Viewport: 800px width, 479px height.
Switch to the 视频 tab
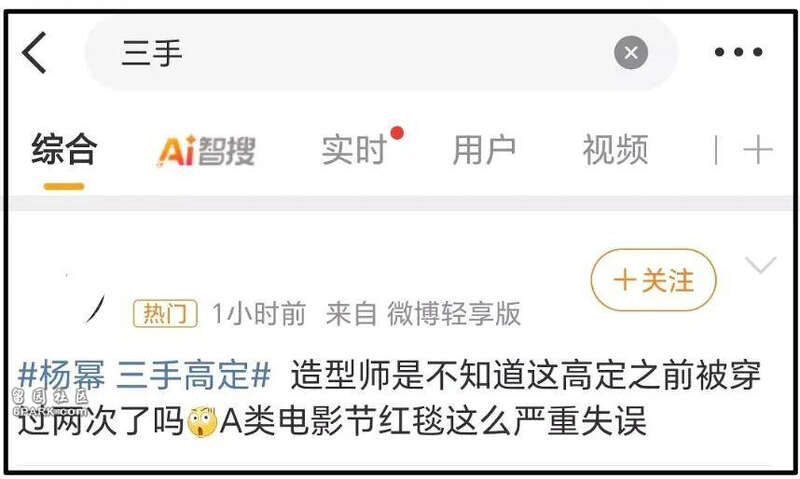click(615, 150)
